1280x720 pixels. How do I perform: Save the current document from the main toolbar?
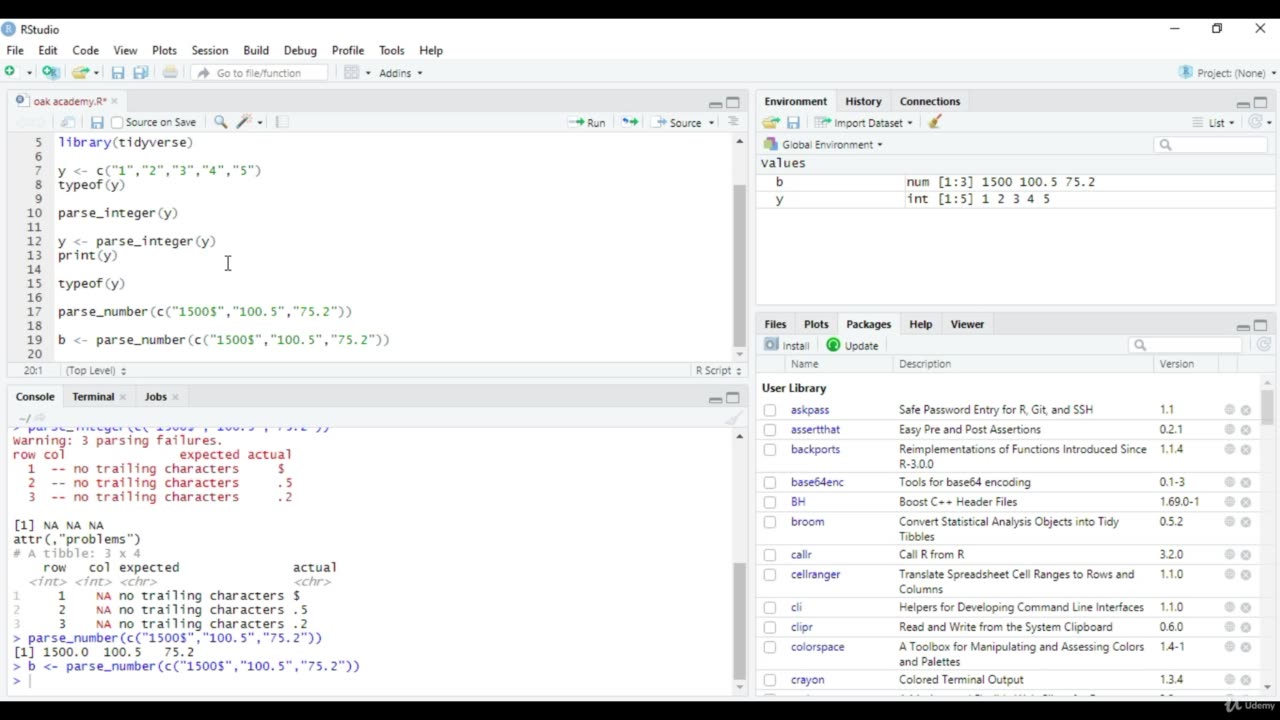117,72
